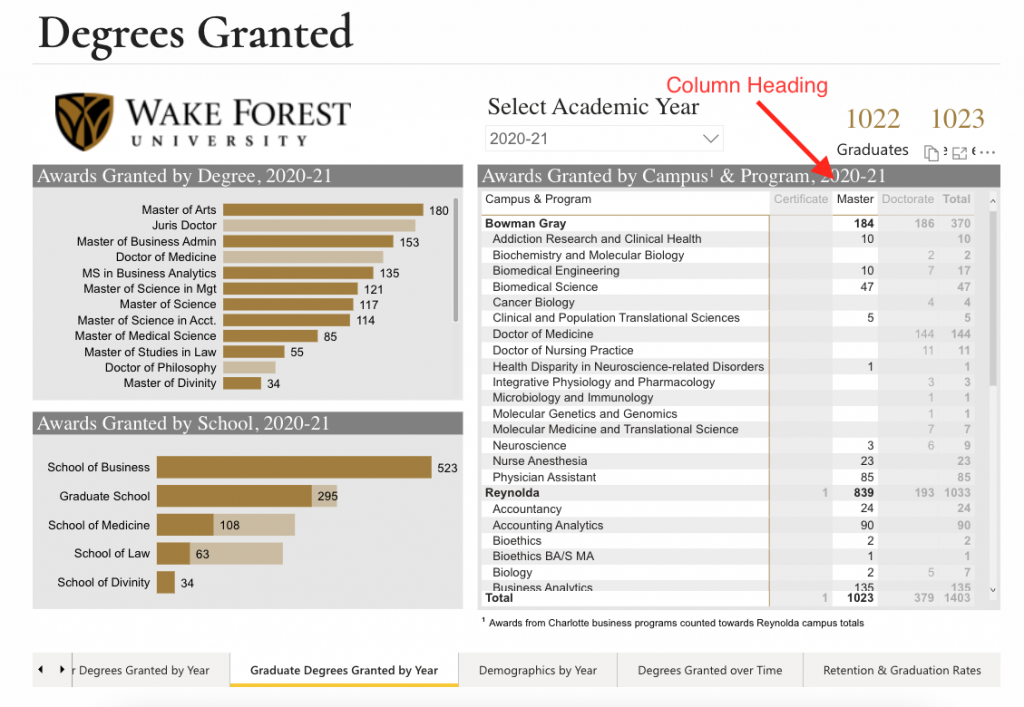Click the Molecular Genetics and Genomics row
Viewport: 1024px width, 707px height.
click(728, 413)
